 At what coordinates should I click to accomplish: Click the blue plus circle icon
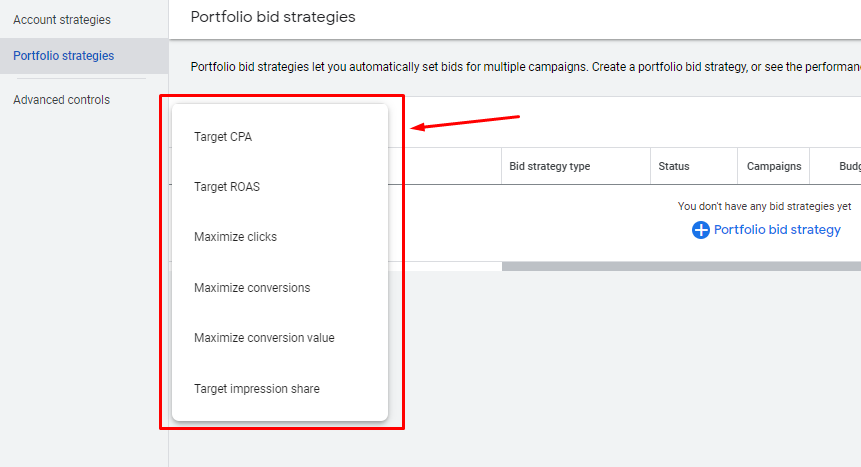(x=701, y=230)
